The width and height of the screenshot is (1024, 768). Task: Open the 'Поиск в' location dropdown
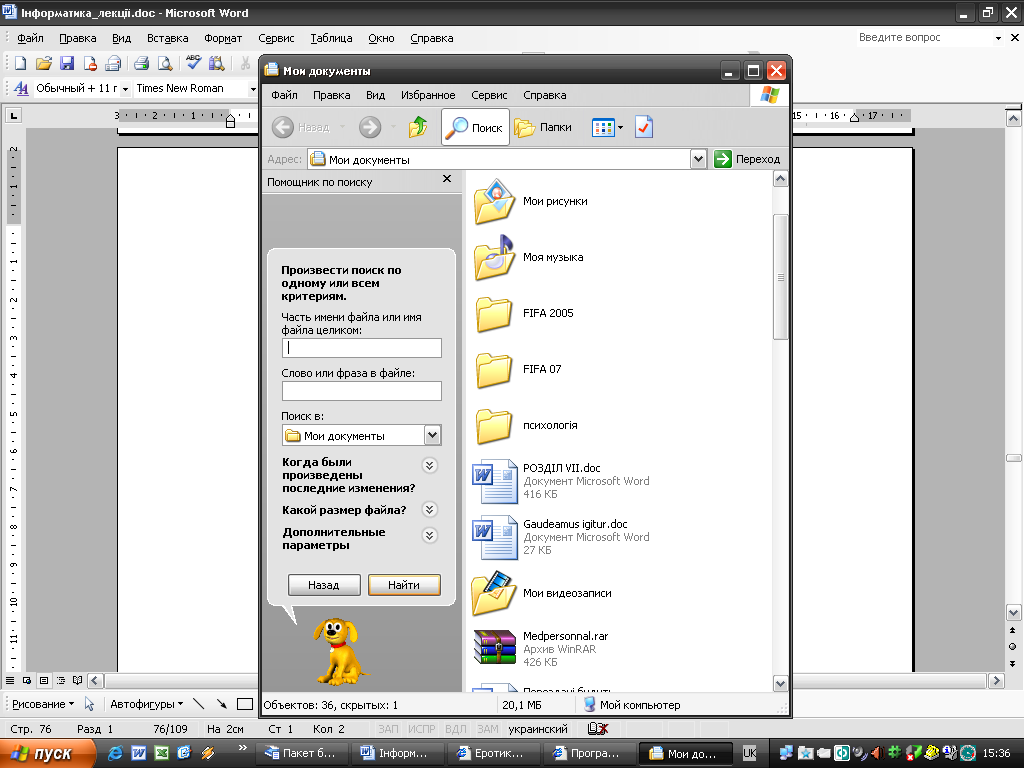(x=432, y=436)
